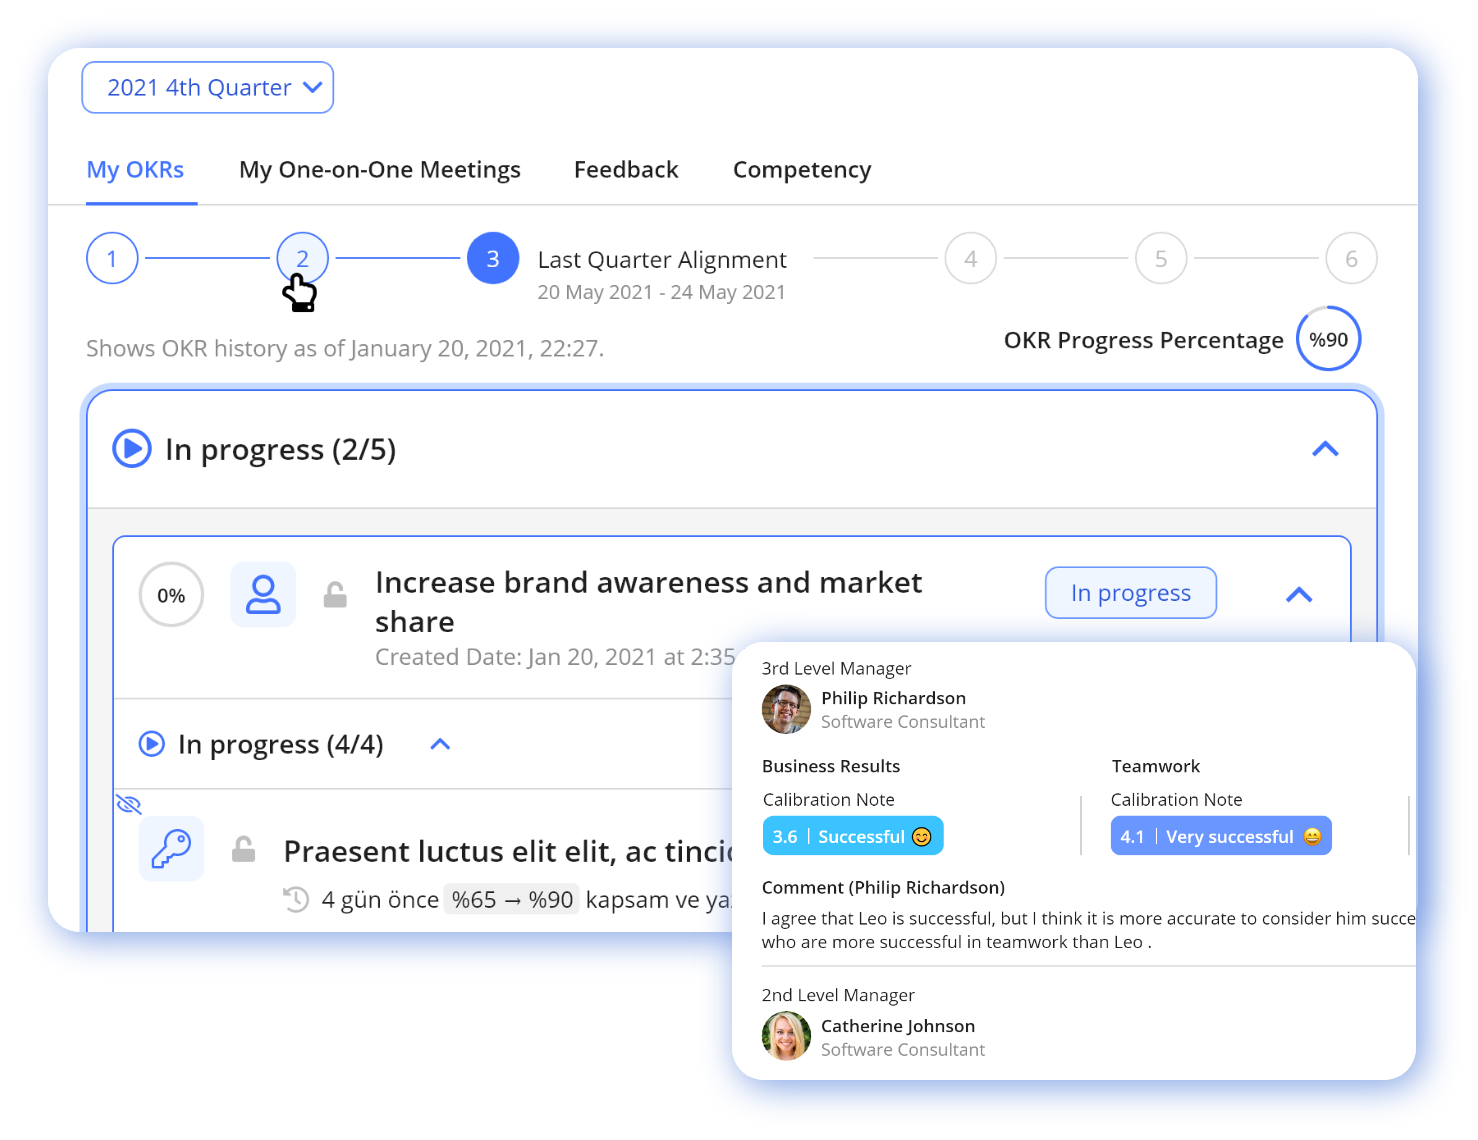Click the %65 → %90 progress change badge
Image resolution: width=1478 pixels, height=1140 pixels.
[512, 900]
